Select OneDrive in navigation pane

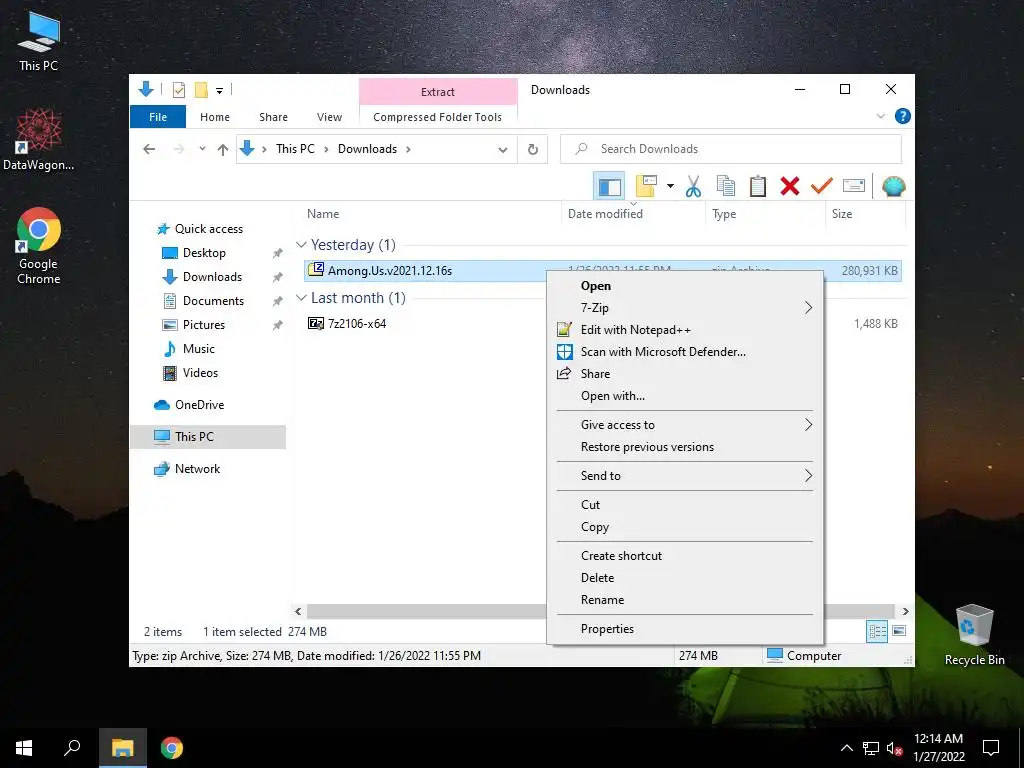click(x=199, y=405)
